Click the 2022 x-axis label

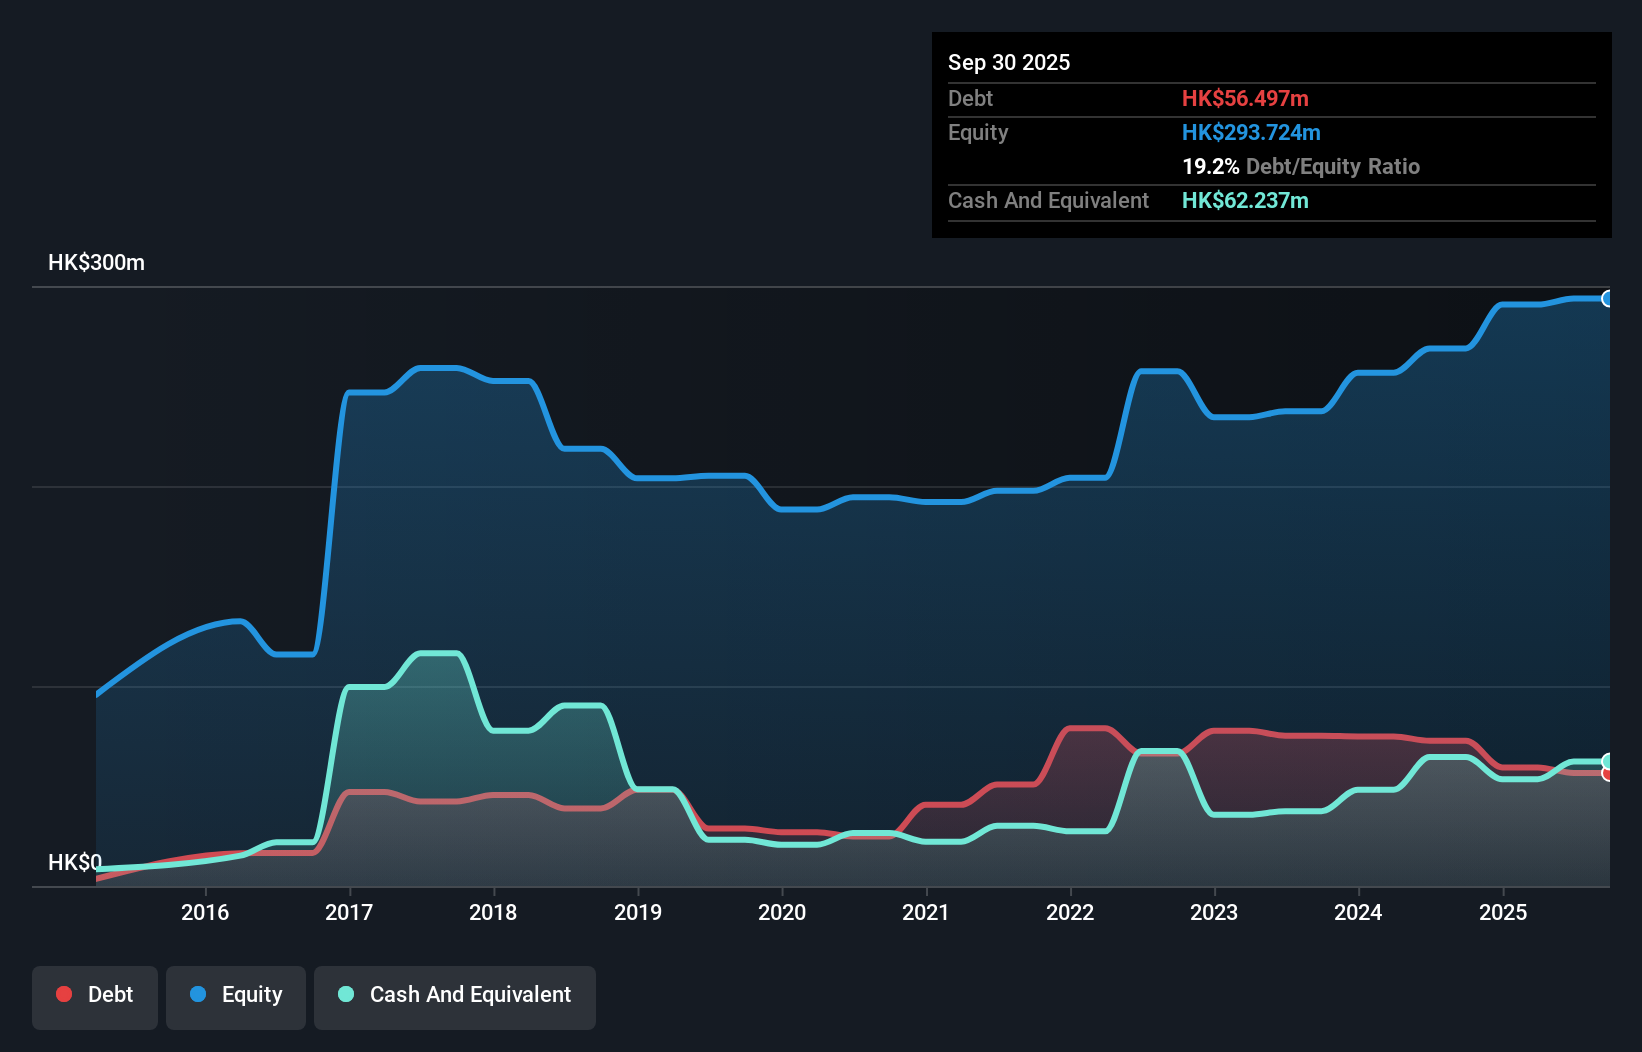pyautogui.click(x=1070, y=912)
